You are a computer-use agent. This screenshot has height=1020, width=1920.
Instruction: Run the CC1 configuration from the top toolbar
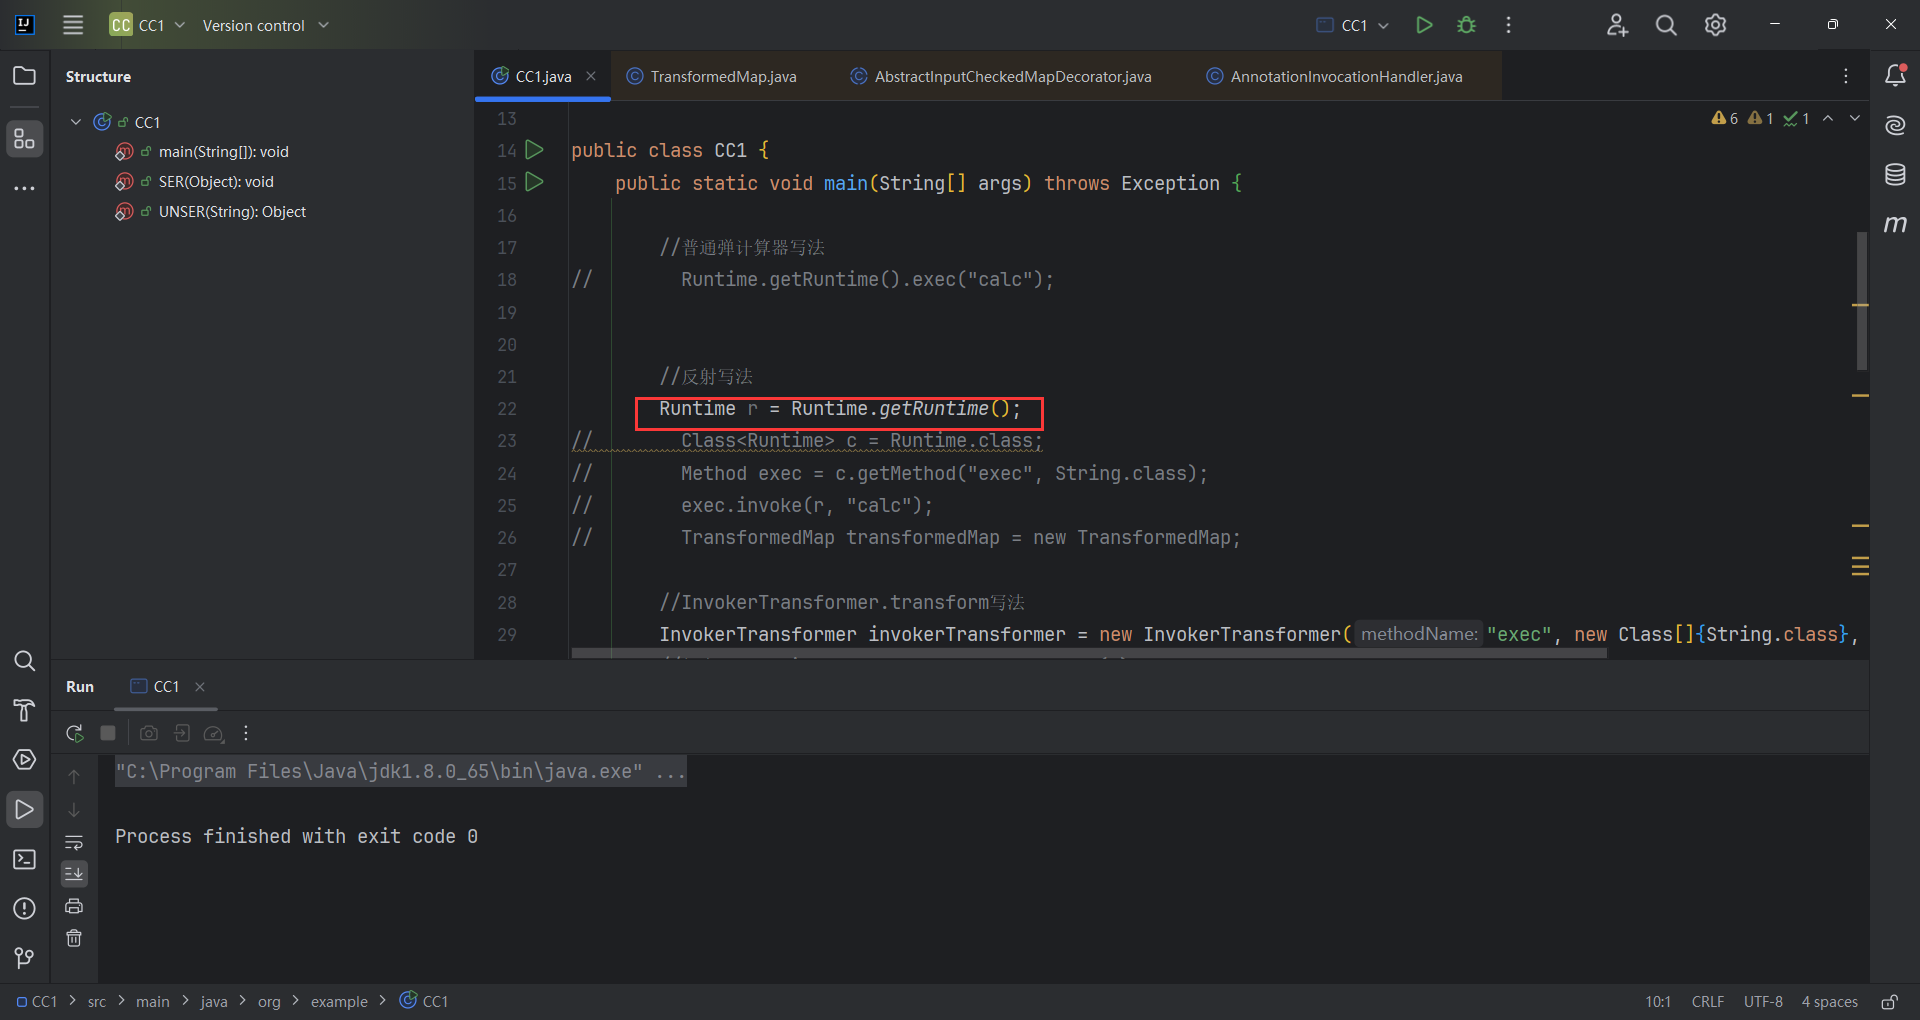[1424, 25]
